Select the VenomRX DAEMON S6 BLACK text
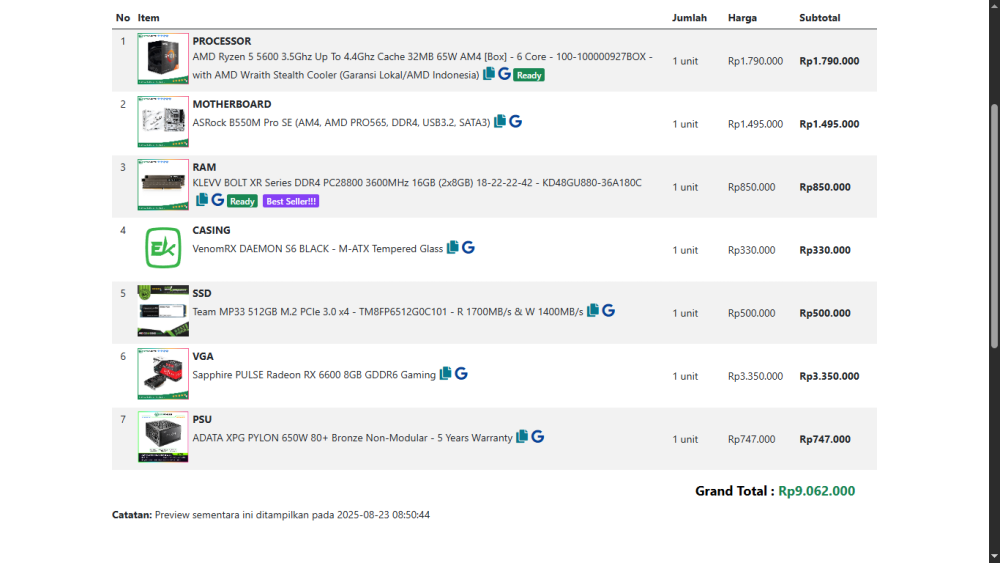 tap(318, 249)
